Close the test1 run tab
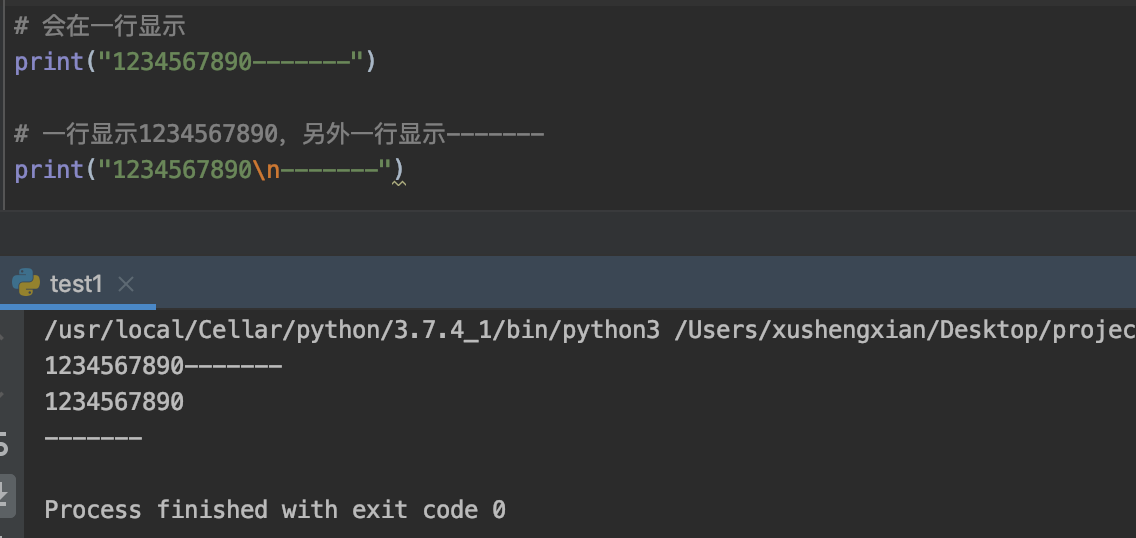This screenshot has width=1136, height=538. tap(126, 284)
